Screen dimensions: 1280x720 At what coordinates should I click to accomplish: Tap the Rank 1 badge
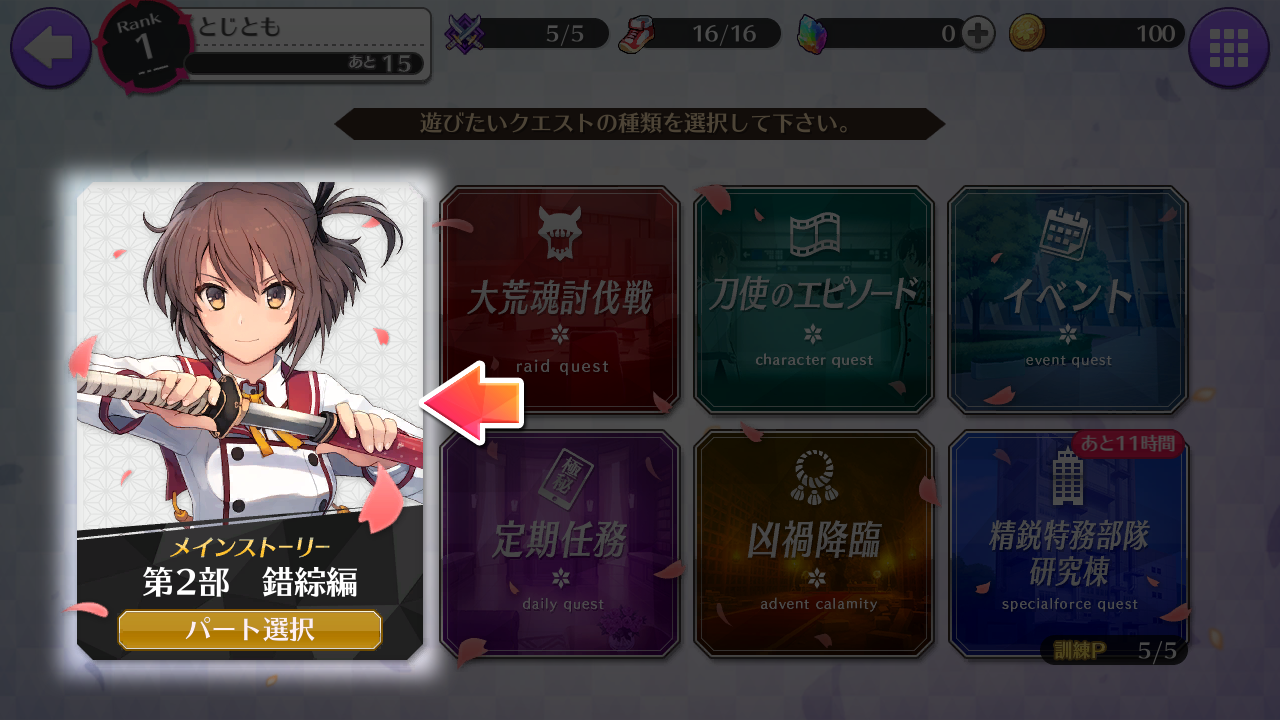(146, 45)
